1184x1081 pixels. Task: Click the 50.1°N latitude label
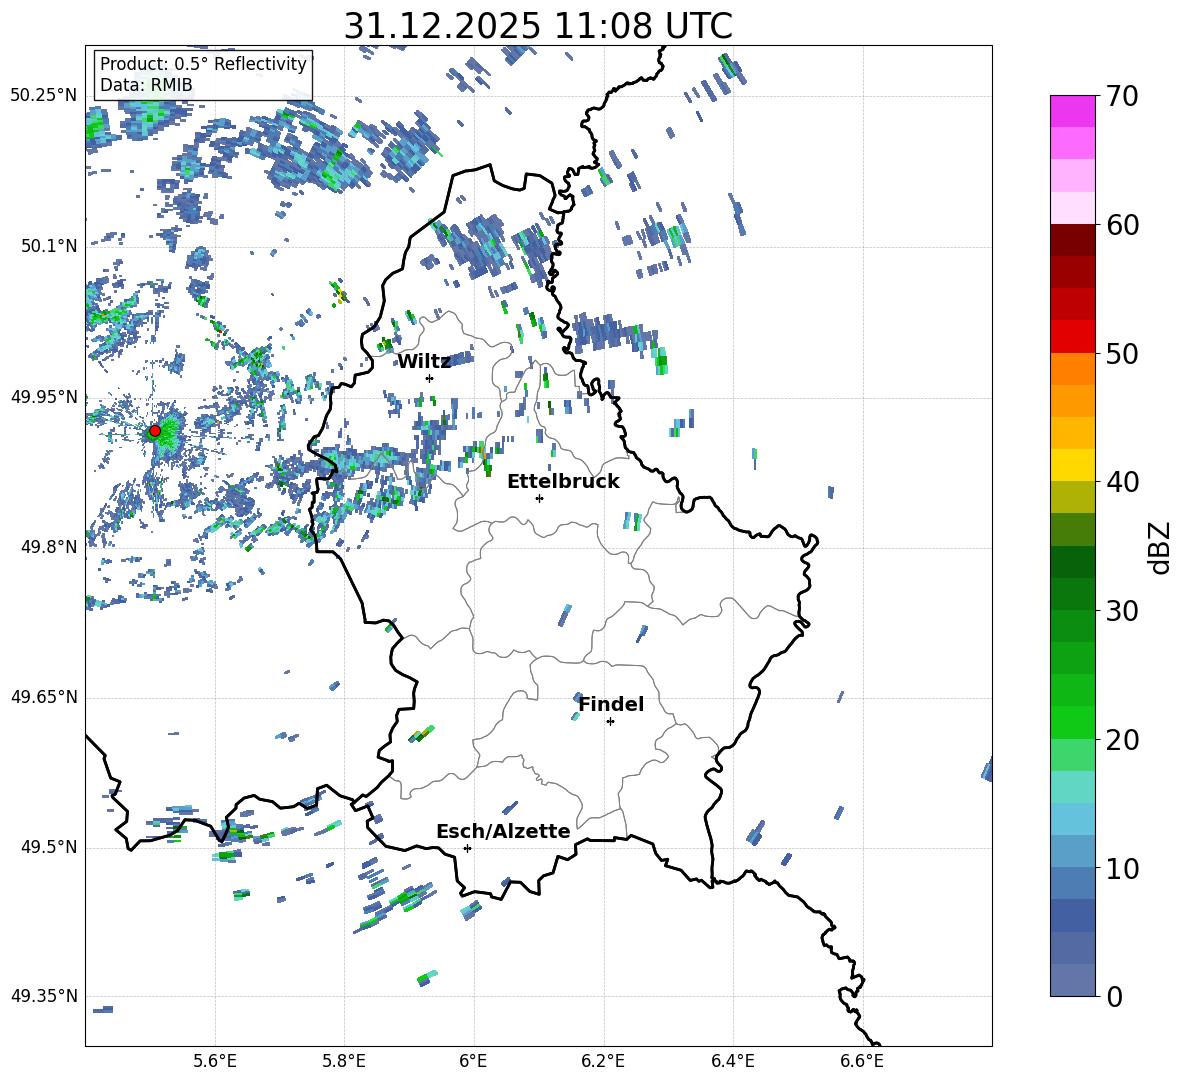[49, 246]
